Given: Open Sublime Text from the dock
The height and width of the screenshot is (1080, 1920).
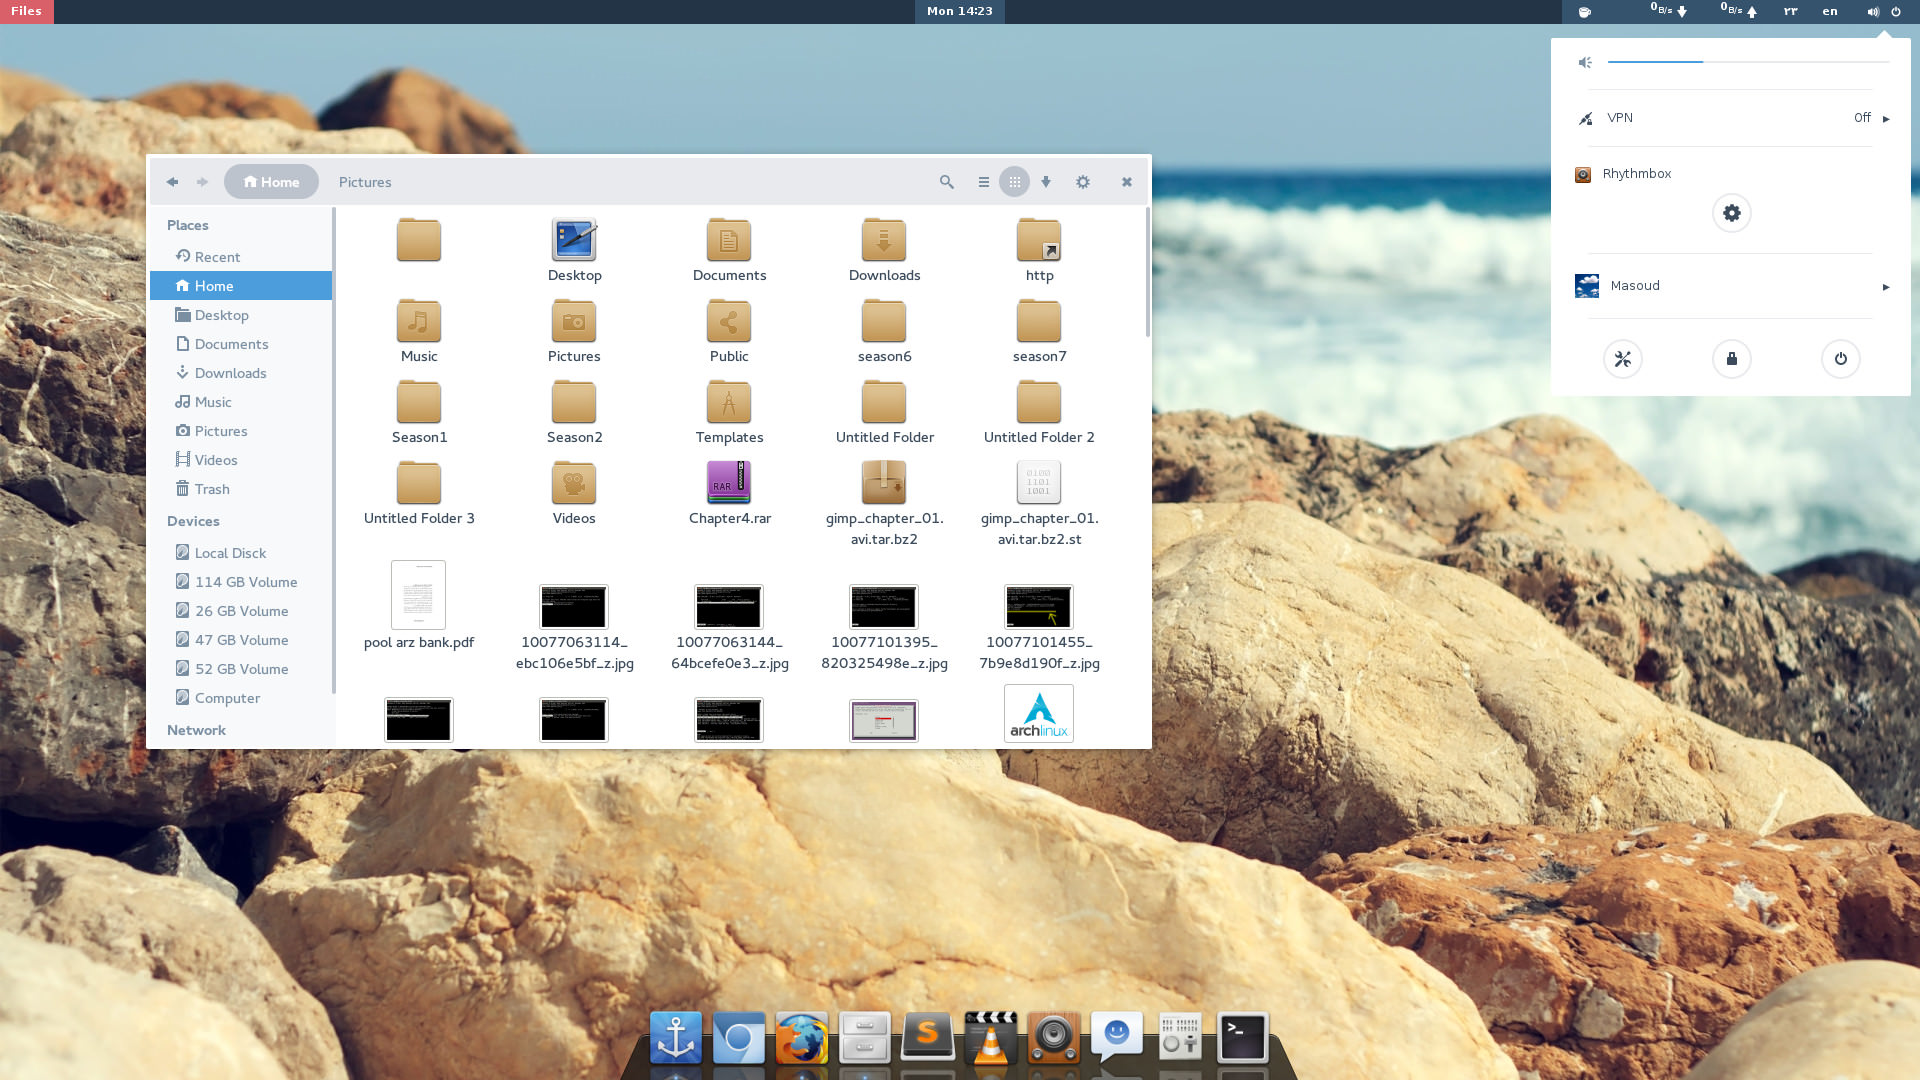Looking at the screenshot, I should (927, 1038).
